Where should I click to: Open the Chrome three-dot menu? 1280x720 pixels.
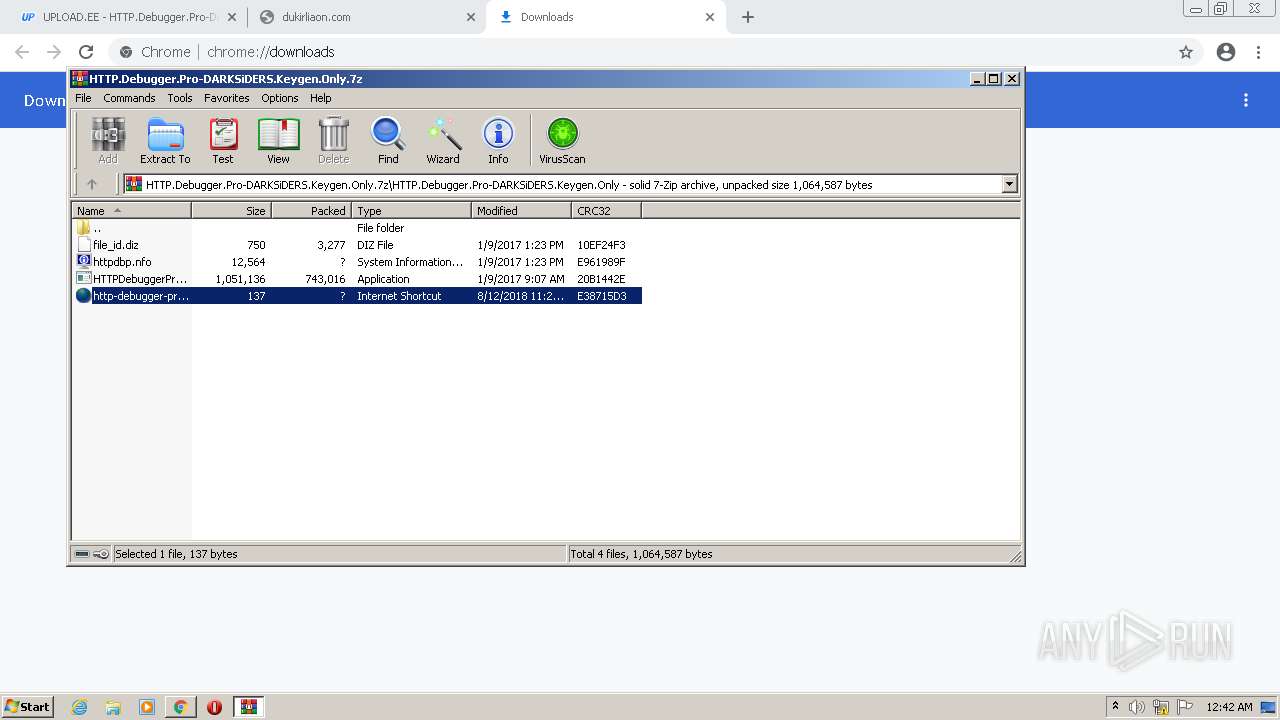[1259, 52]
